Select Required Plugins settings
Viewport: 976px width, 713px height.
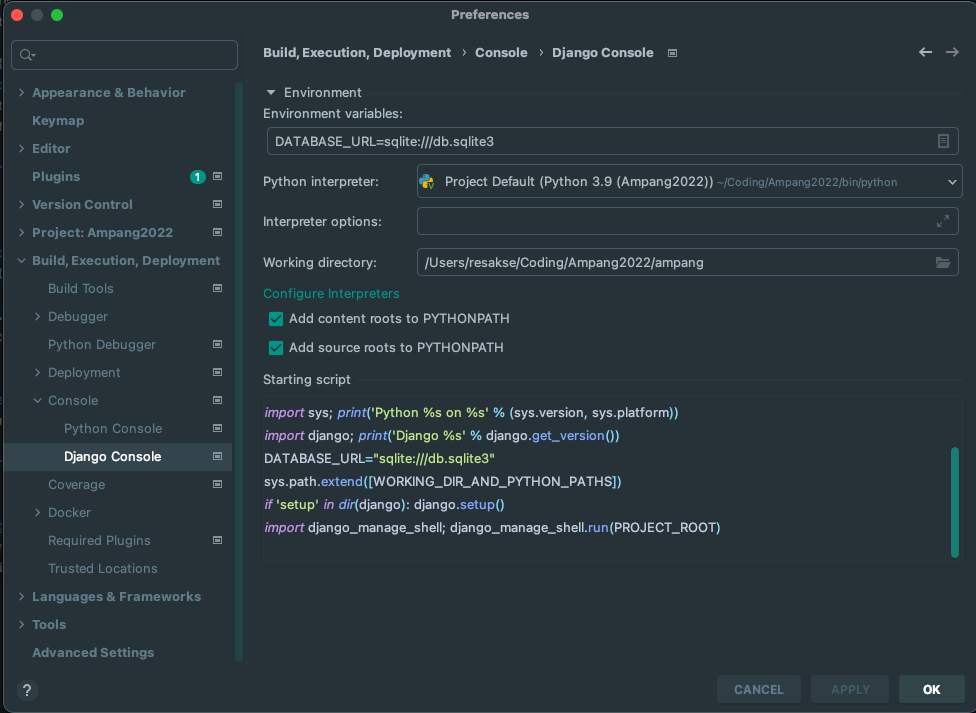(99, 541)
